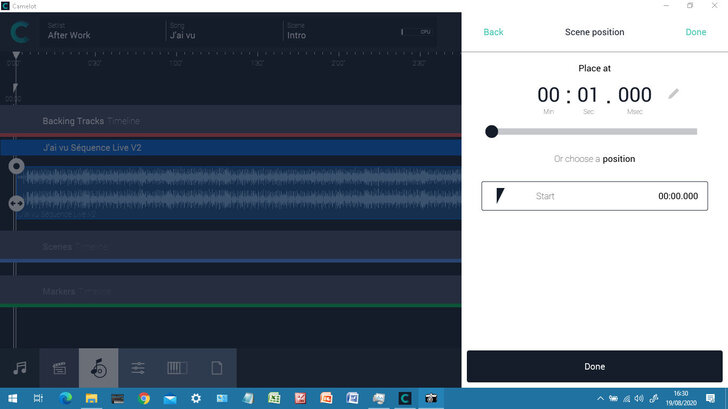Click the scene position slider handle

tap(491, 131)
